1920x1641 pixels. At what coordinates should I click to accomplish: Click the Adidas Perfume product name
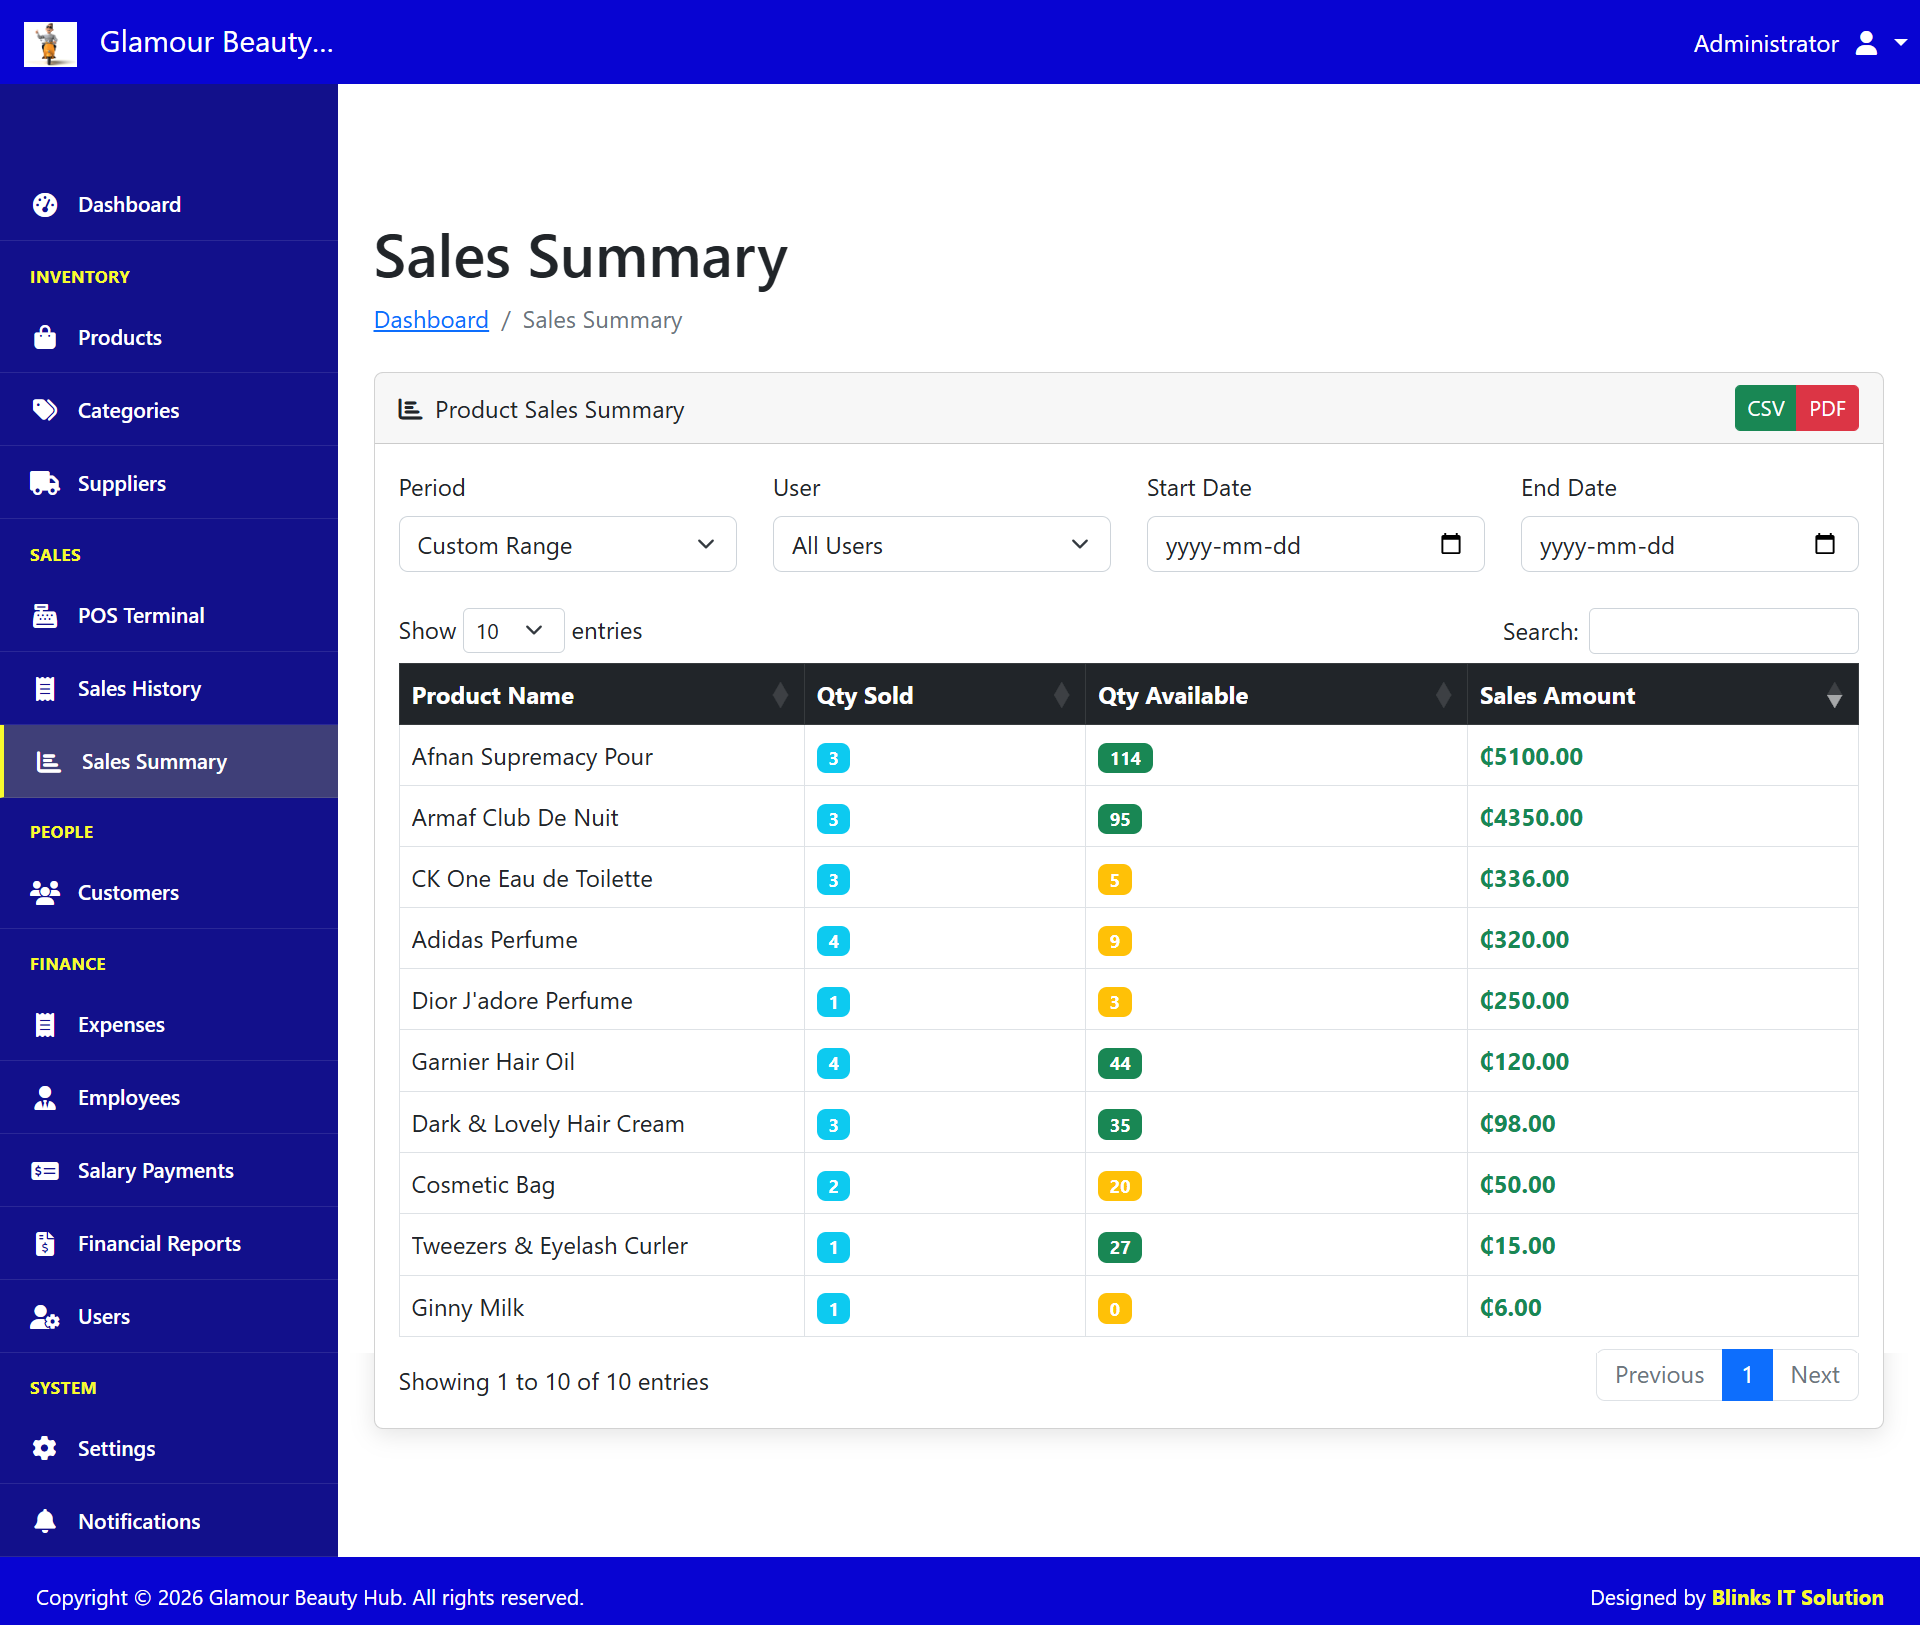(x=495, y=941)
